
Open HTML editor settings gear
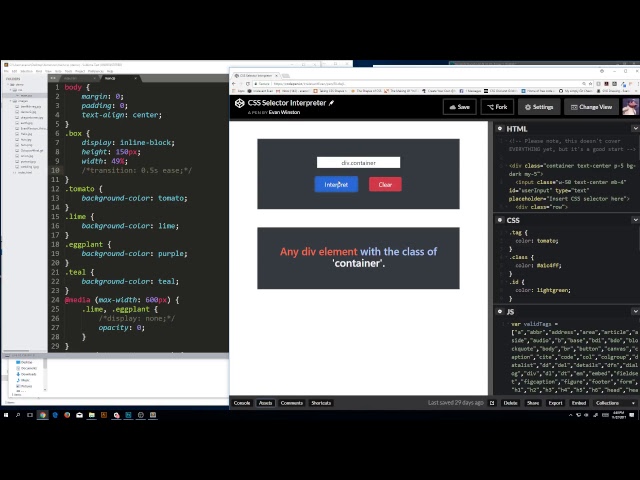click(x=500, y=129)
